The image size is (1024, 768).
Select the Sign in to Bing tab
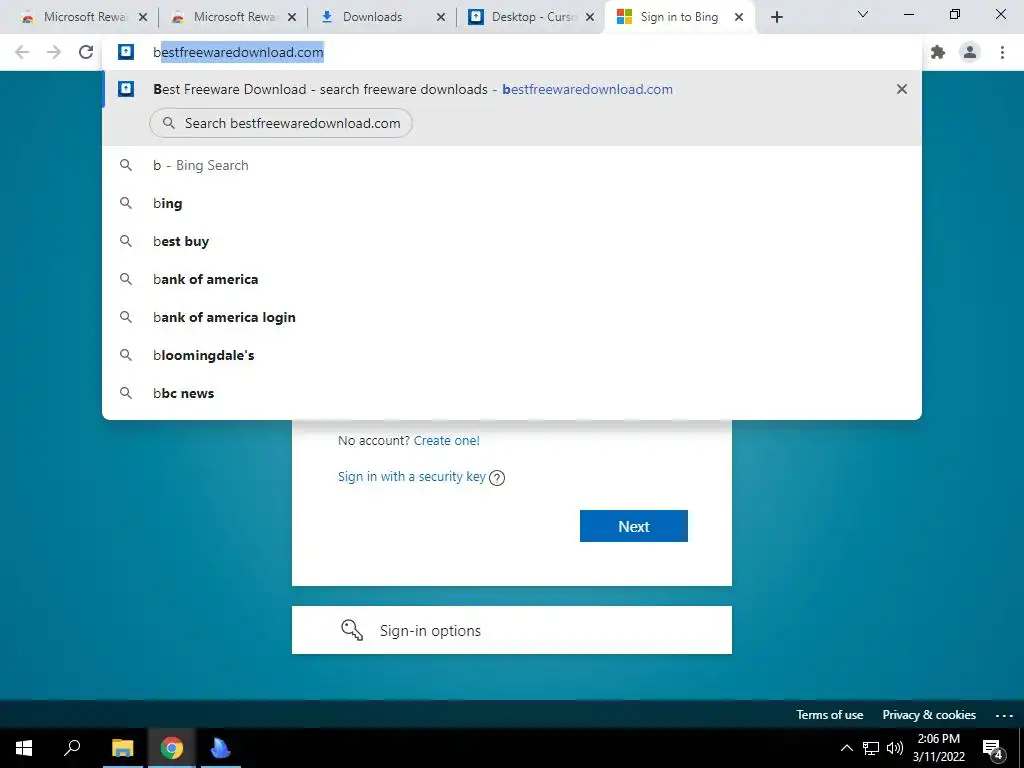pos(679,17)
